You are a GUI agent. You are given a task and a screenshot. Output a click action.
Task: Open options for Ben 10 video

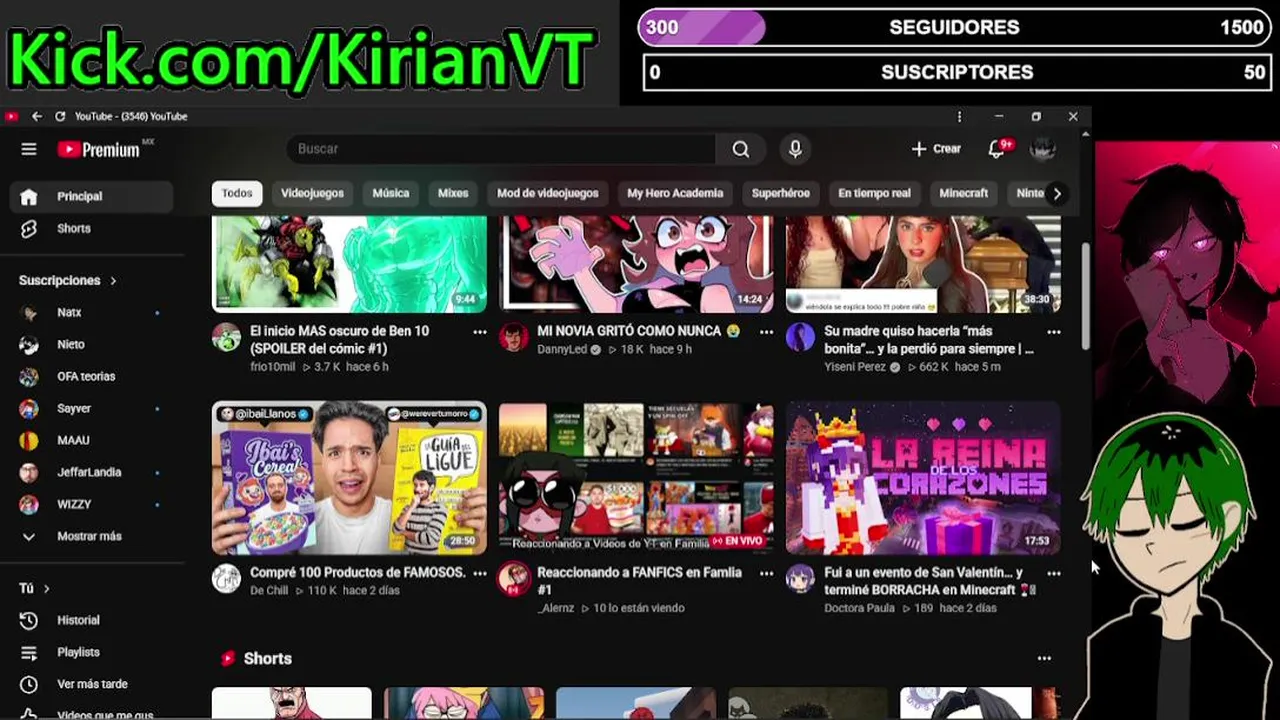pyautogui.click(x=480, y=332)
